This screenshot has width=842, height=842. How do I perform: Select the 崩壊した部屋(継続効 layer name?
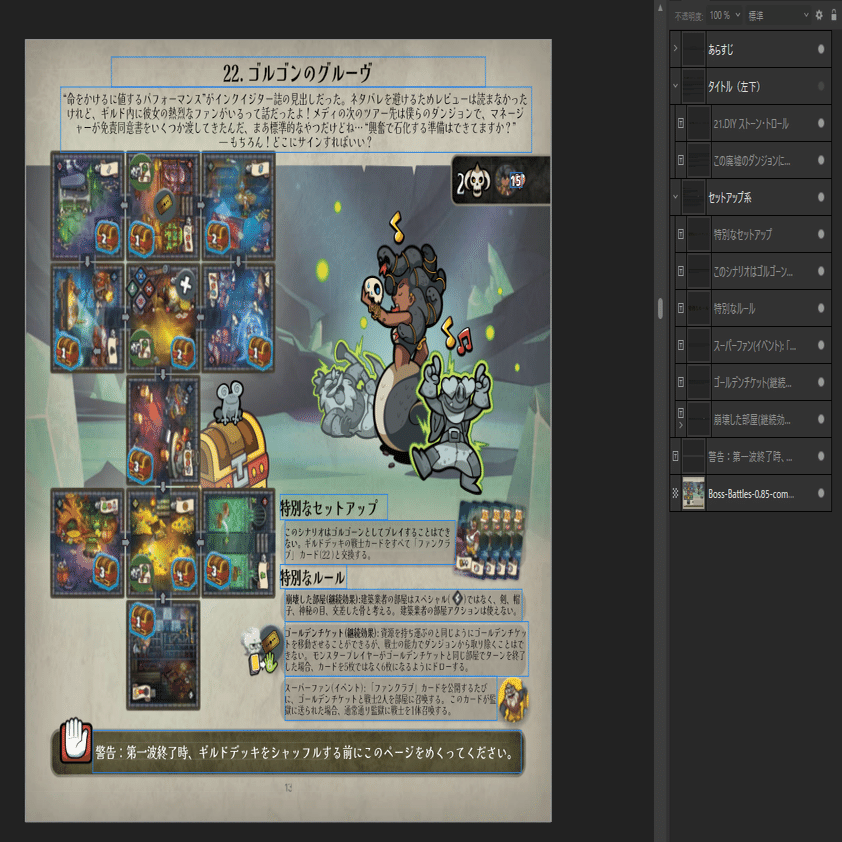751,420
